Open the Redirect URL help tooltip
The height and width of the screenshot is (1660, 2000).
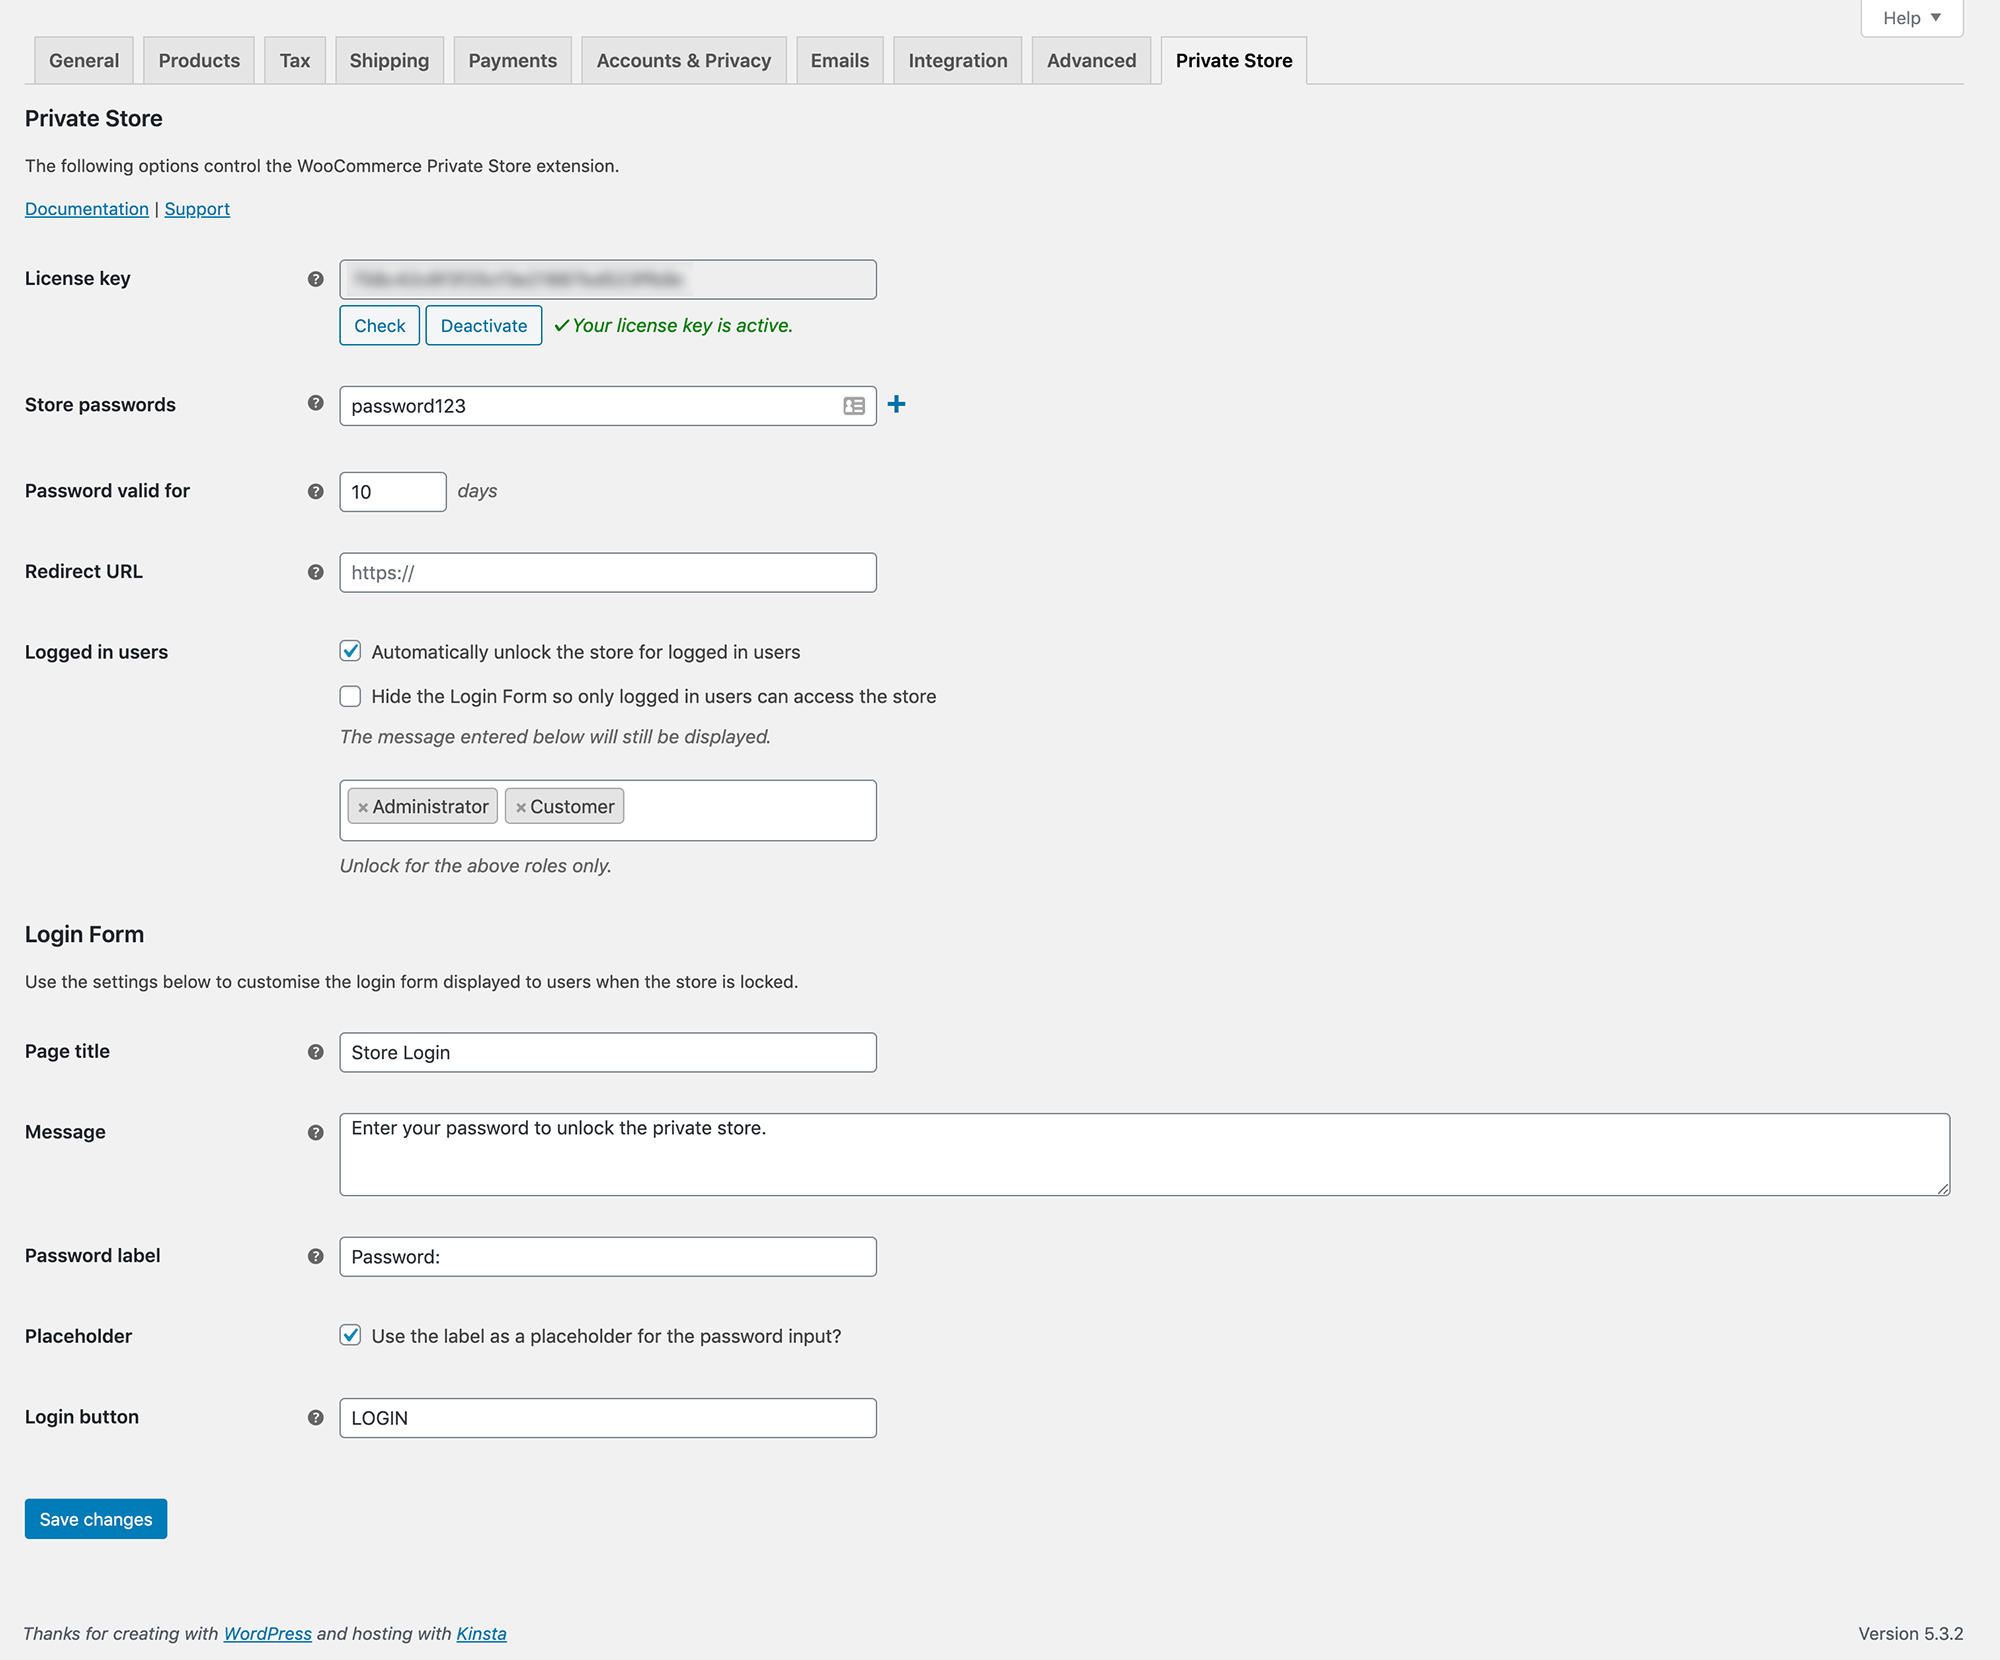click(x=316, y=572)
